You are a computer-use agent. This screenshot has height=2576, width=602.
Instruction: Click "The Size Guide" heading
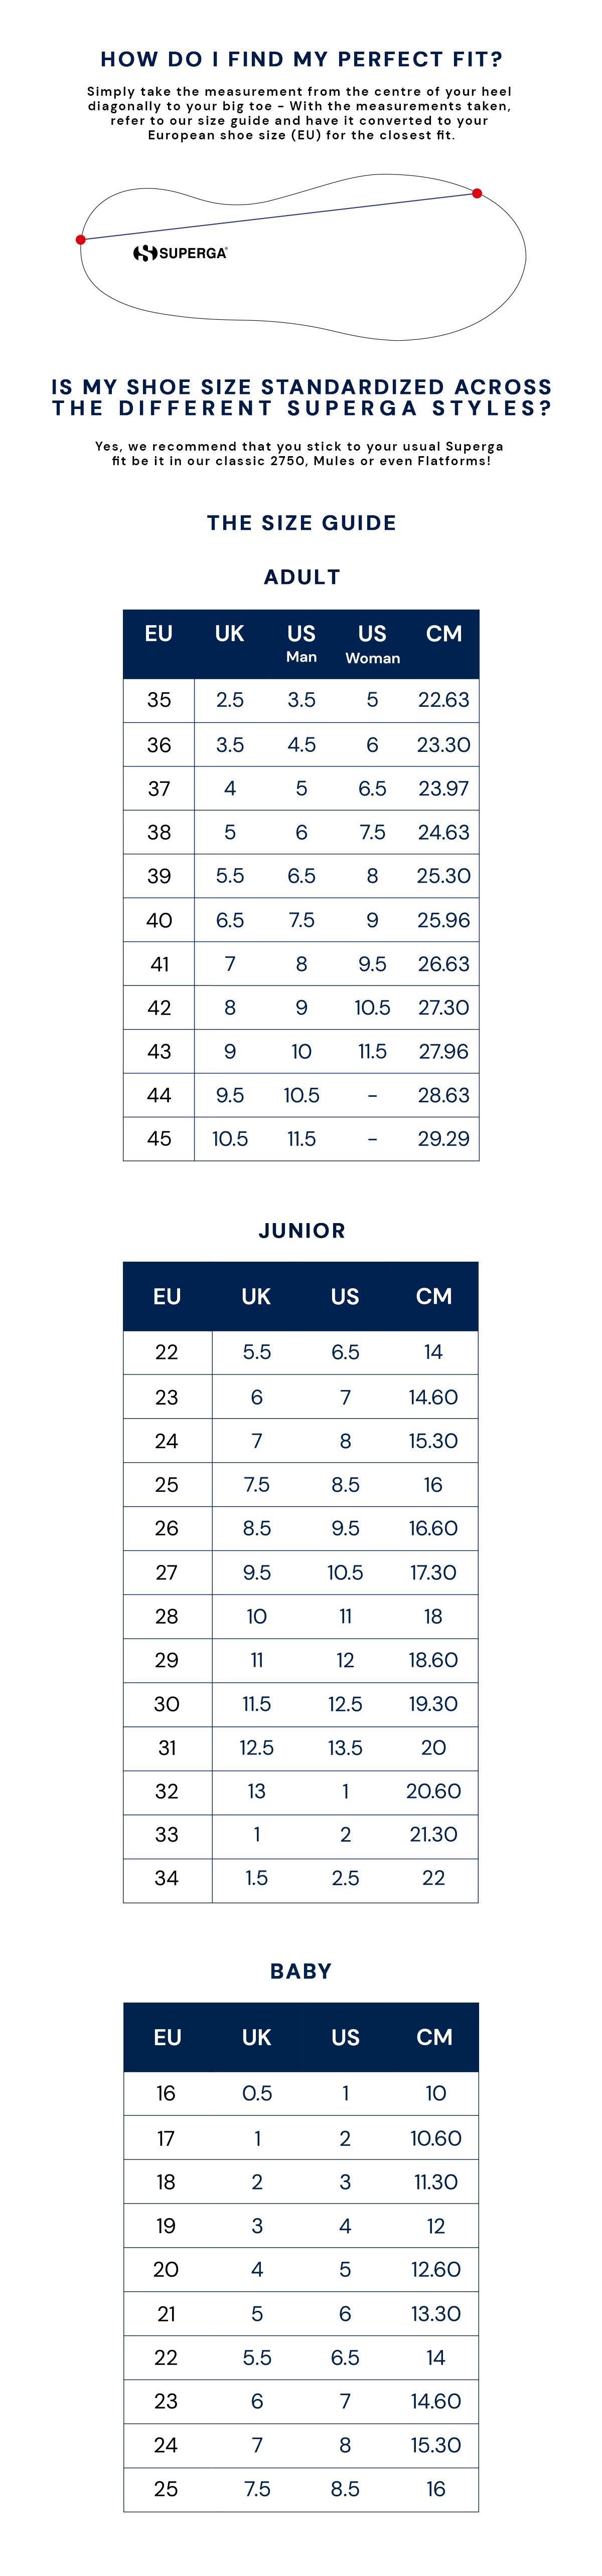click(x=301, y=522)
